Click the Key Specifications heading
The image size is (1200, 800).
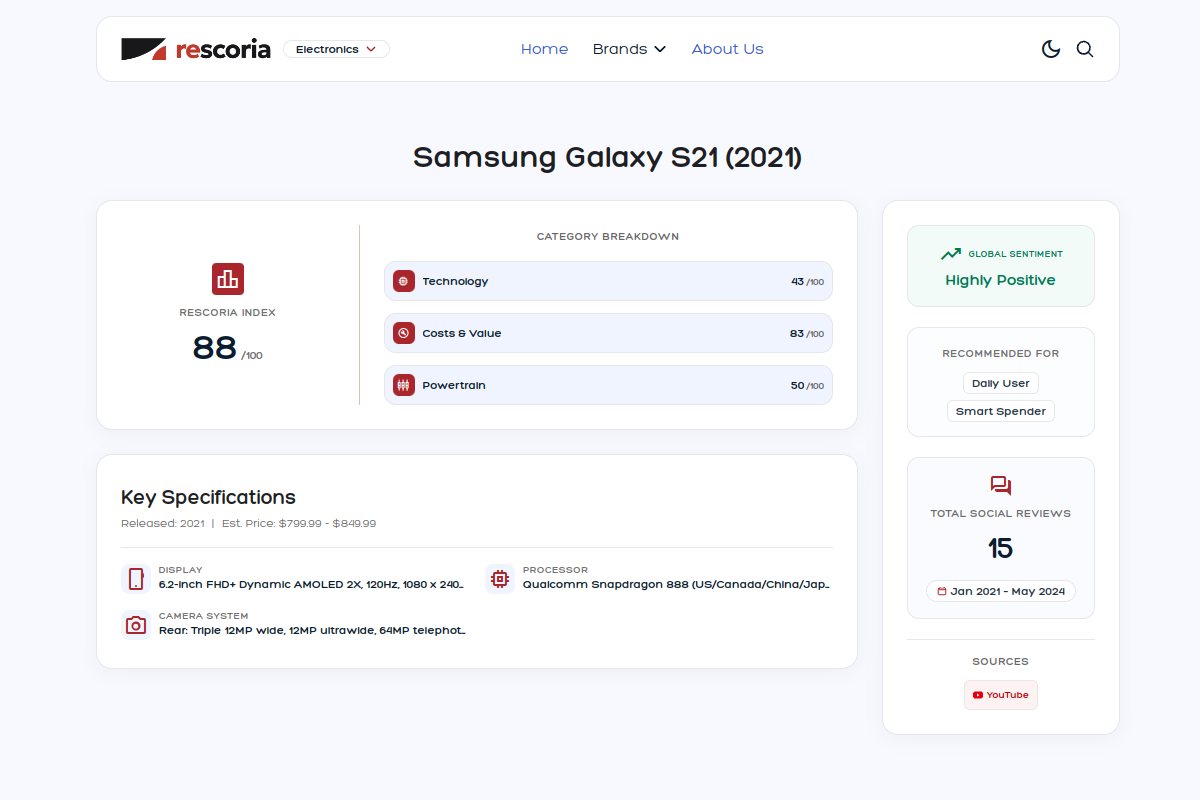pyautogui.click(x=208, y=497)
